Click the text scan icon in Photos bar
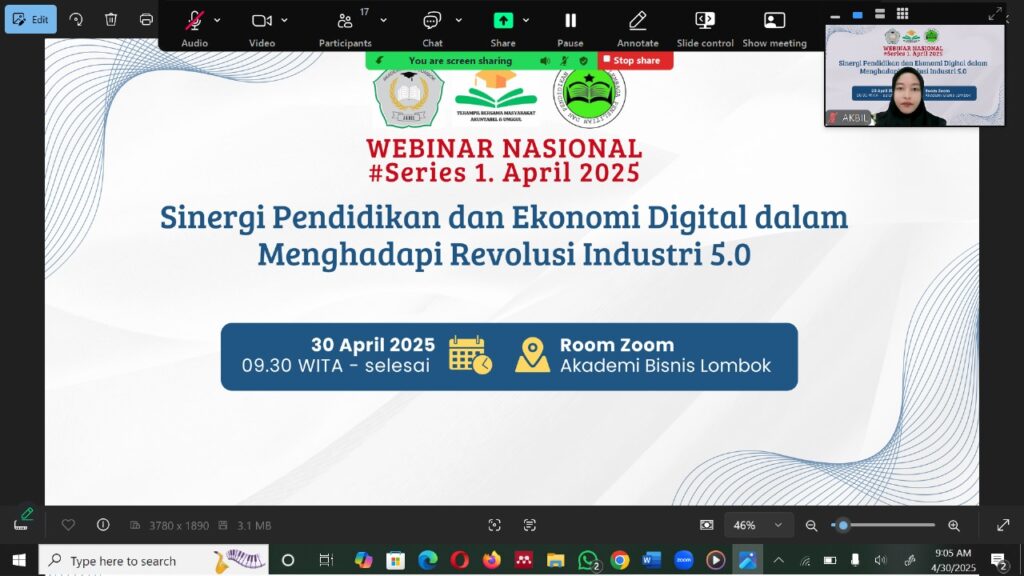Screen dimensions: 1024x576 click(x=530, y=525)
